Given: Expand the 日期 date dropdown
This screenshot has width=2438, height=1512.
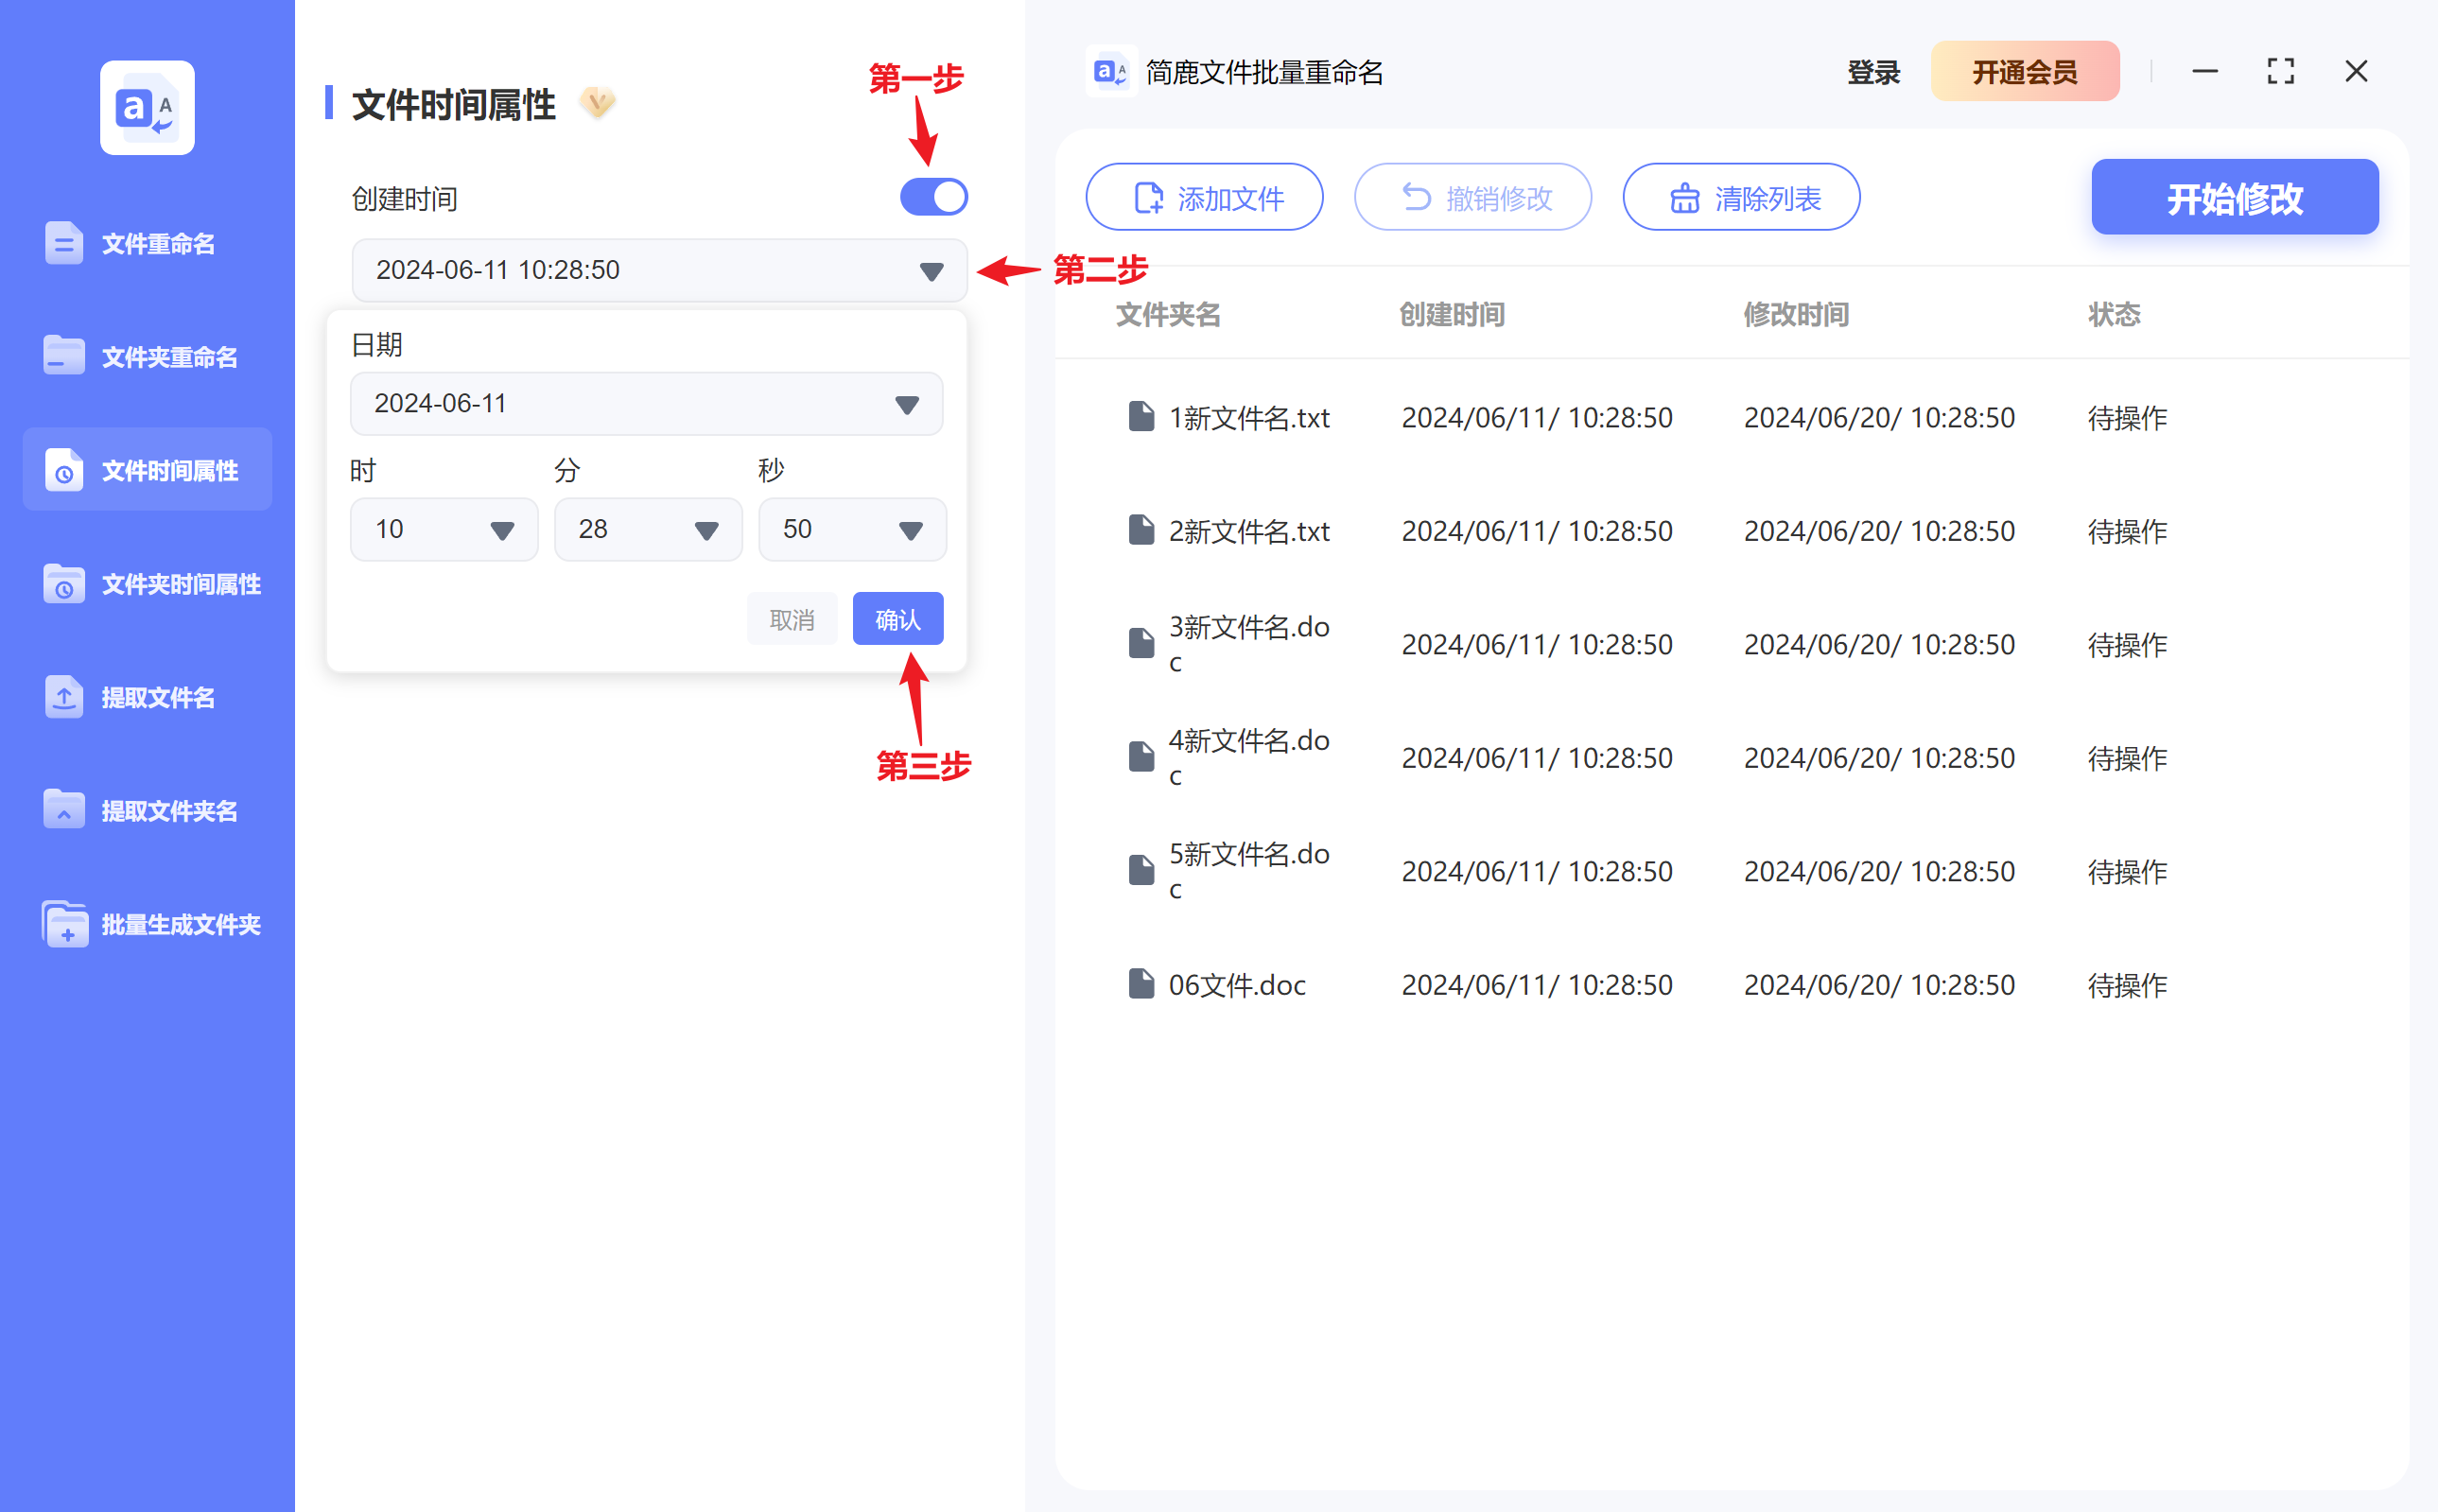Looking at the screenshot, I should click(x=906, y=403).
